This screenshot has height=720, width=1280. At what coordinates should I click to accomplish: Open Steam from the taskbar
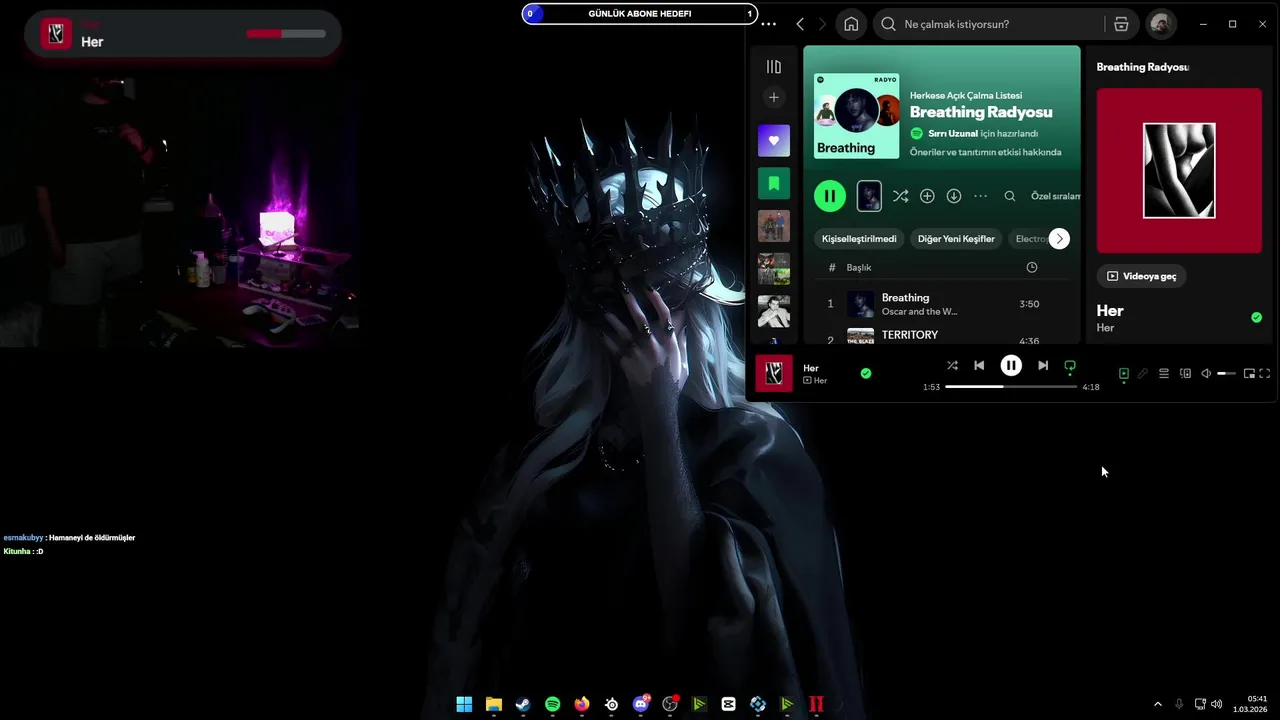(x=523, y=704)
